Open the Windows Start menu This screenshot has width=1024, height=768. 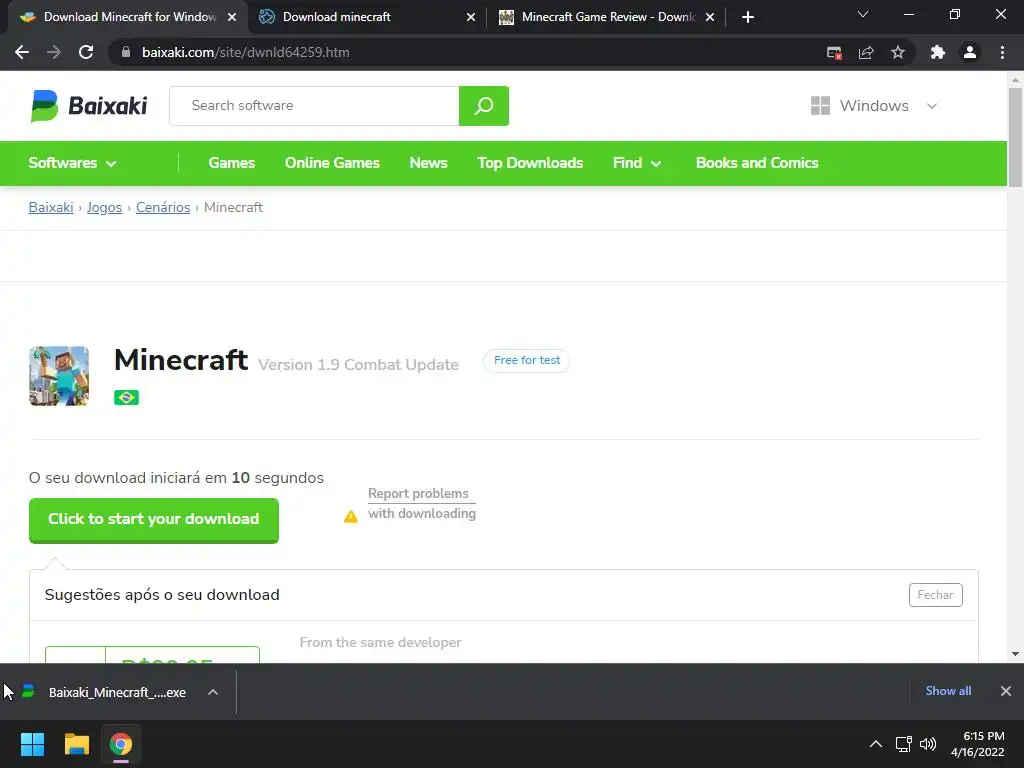[32, 744]
